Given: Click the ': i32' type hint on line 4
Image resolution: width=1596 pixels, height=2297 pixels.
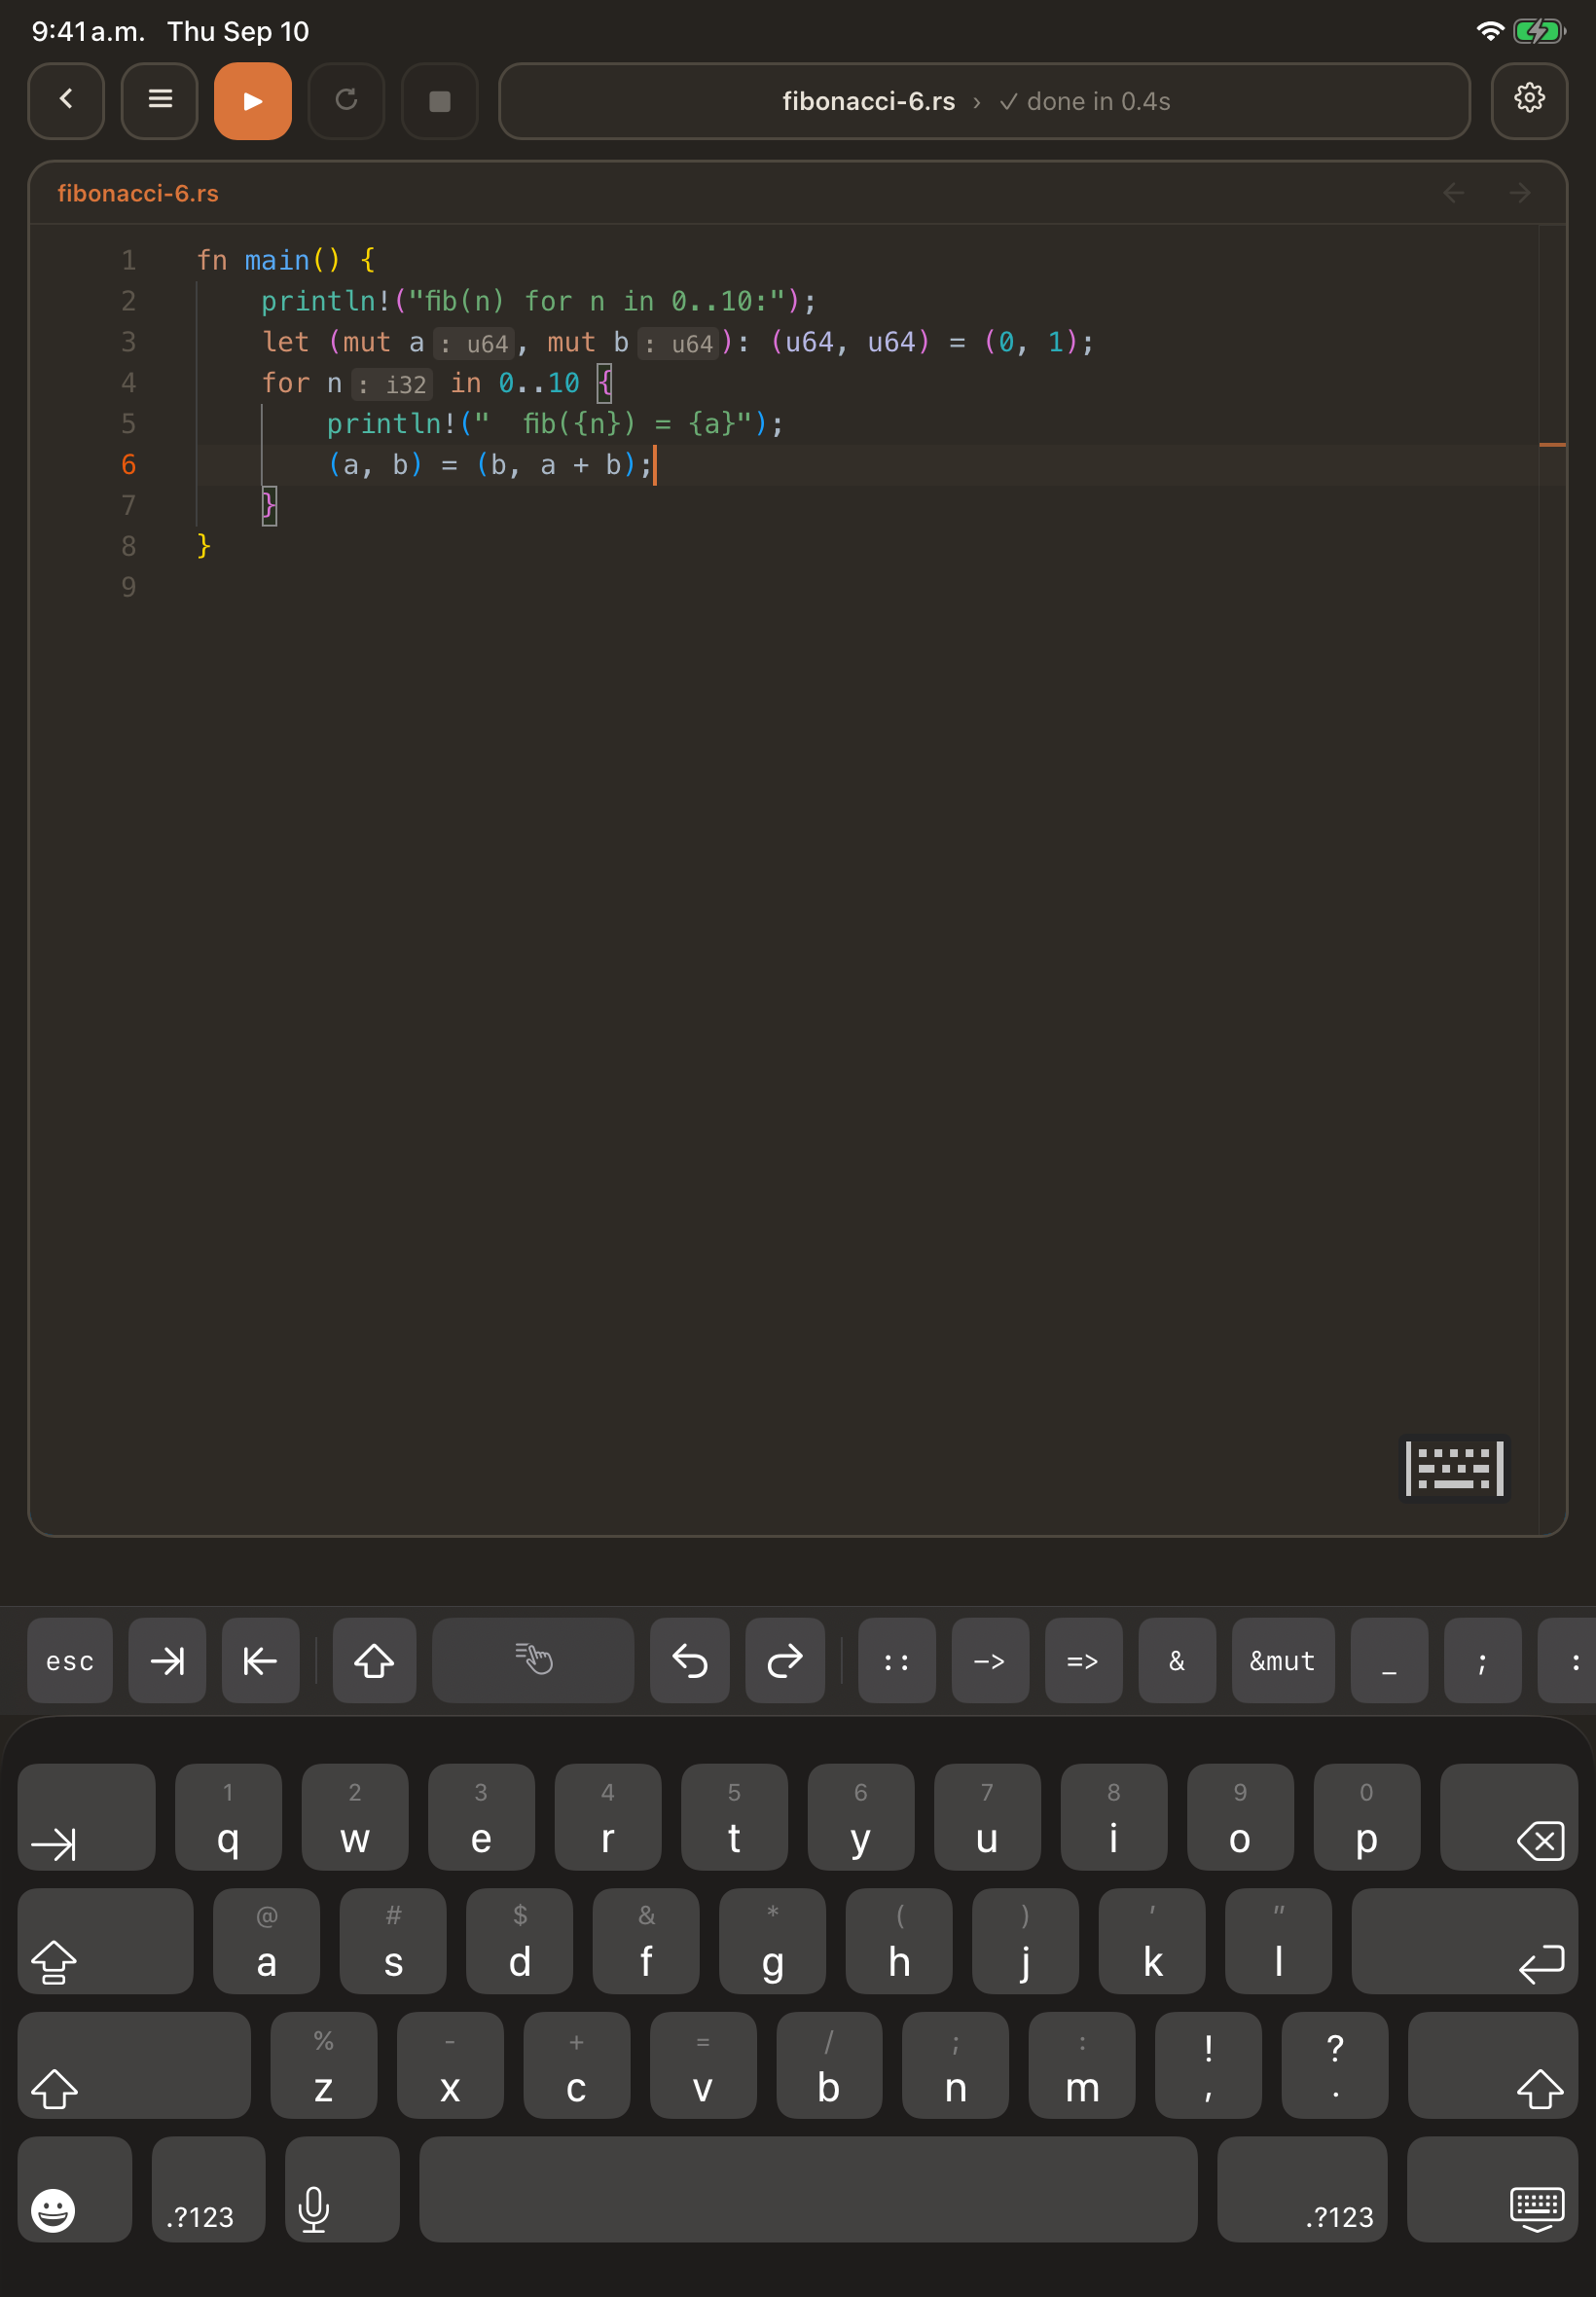Looking at the screenshot, I should click(x=392, y=384).
